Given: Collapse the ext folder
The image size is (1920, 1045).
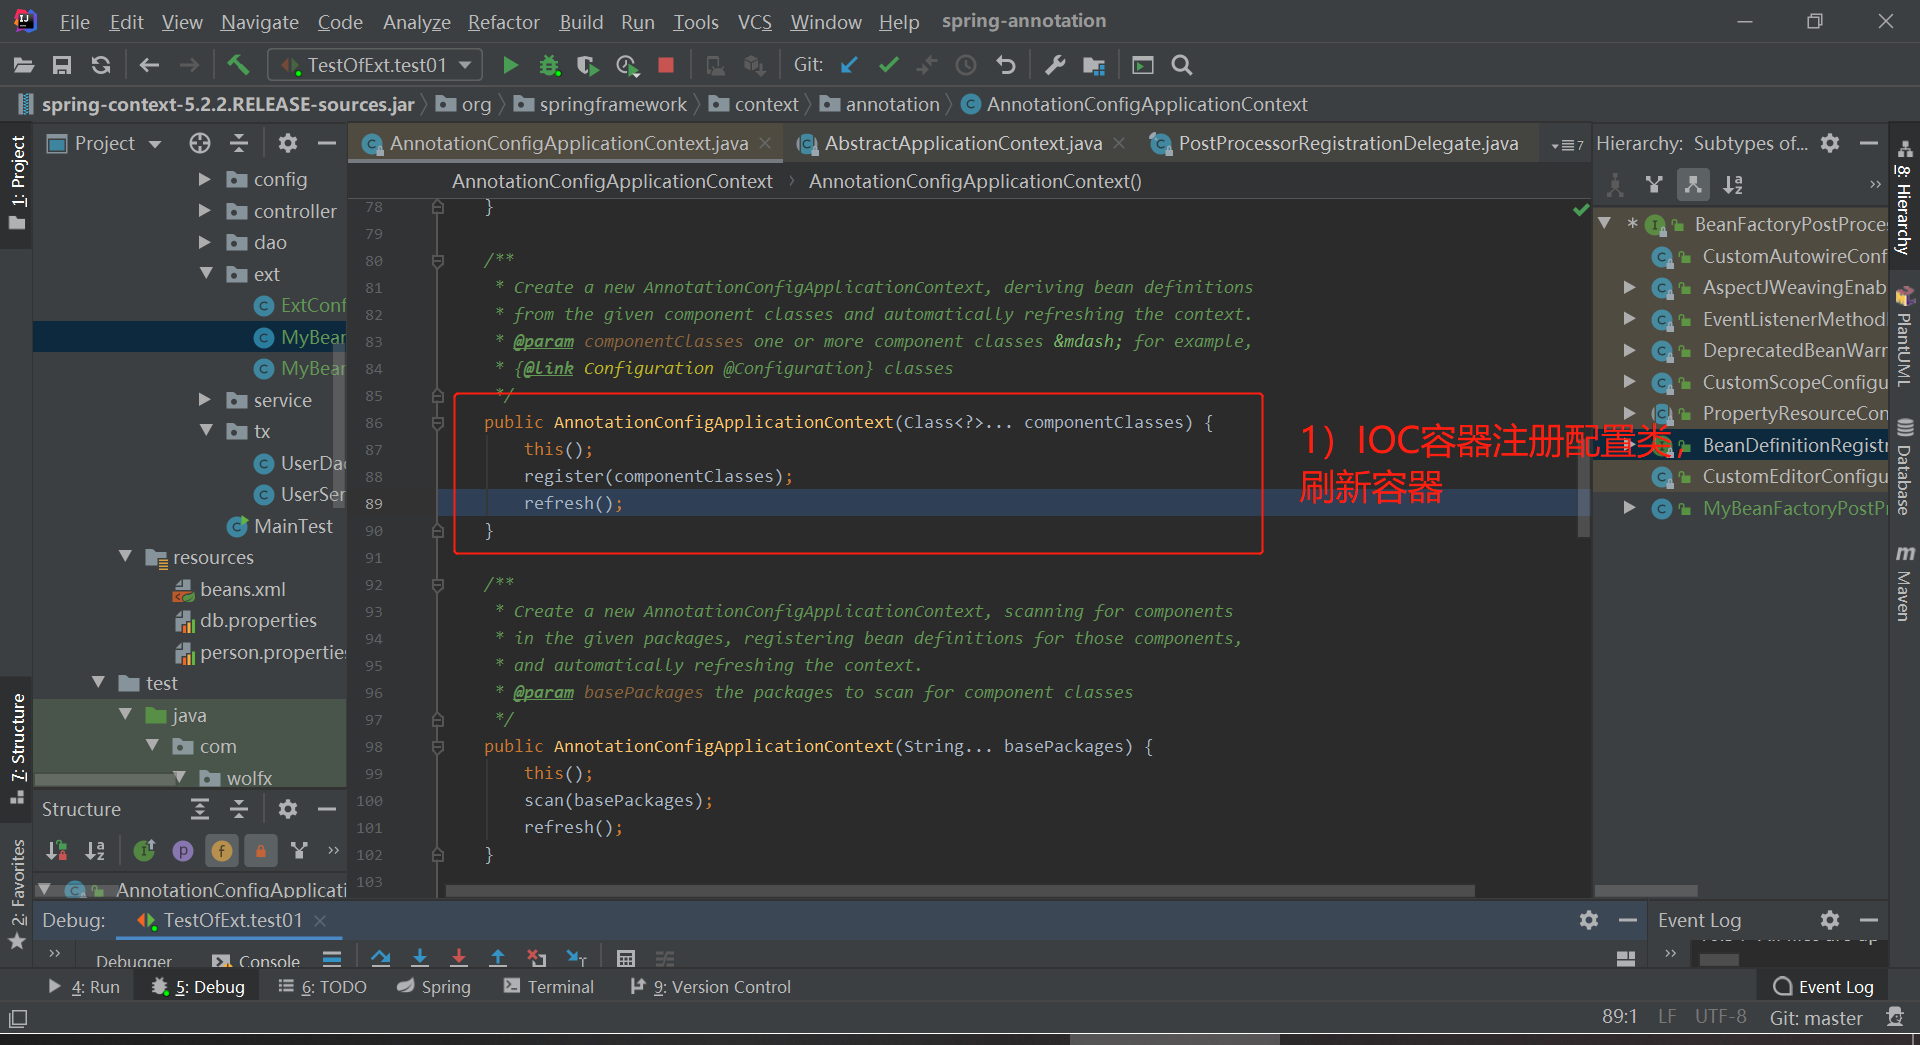Looking at the screenshot, I should click(206, 274).
